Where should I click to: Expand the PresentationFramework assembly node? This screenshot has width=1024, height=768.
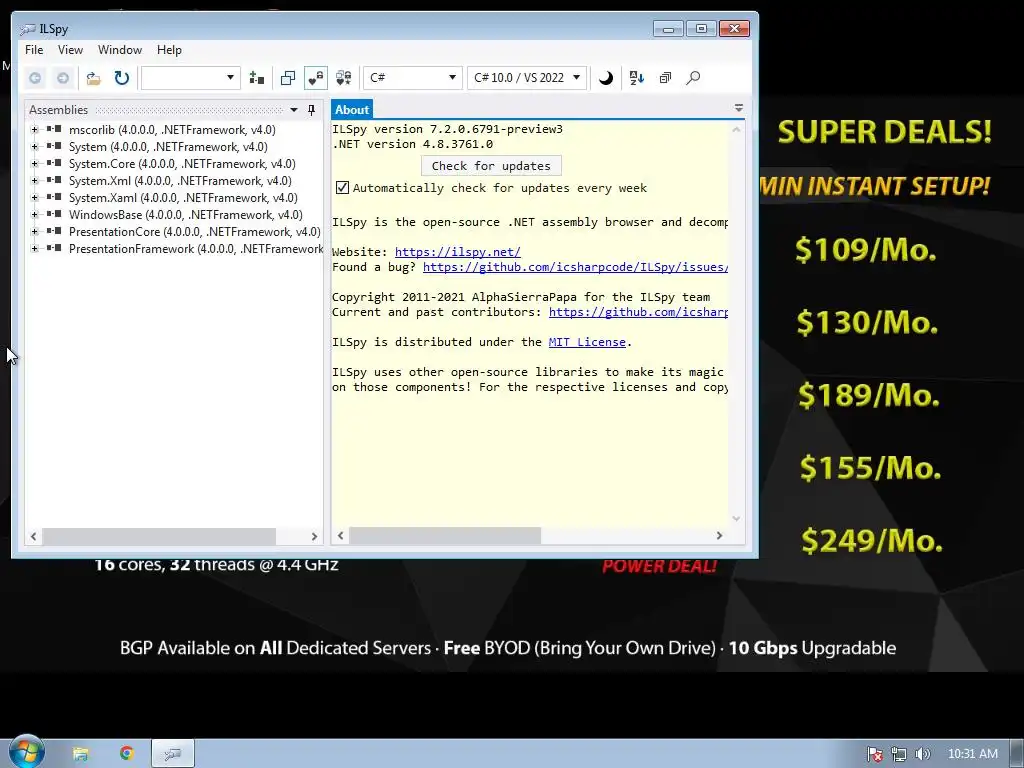[x=35, y=249]
